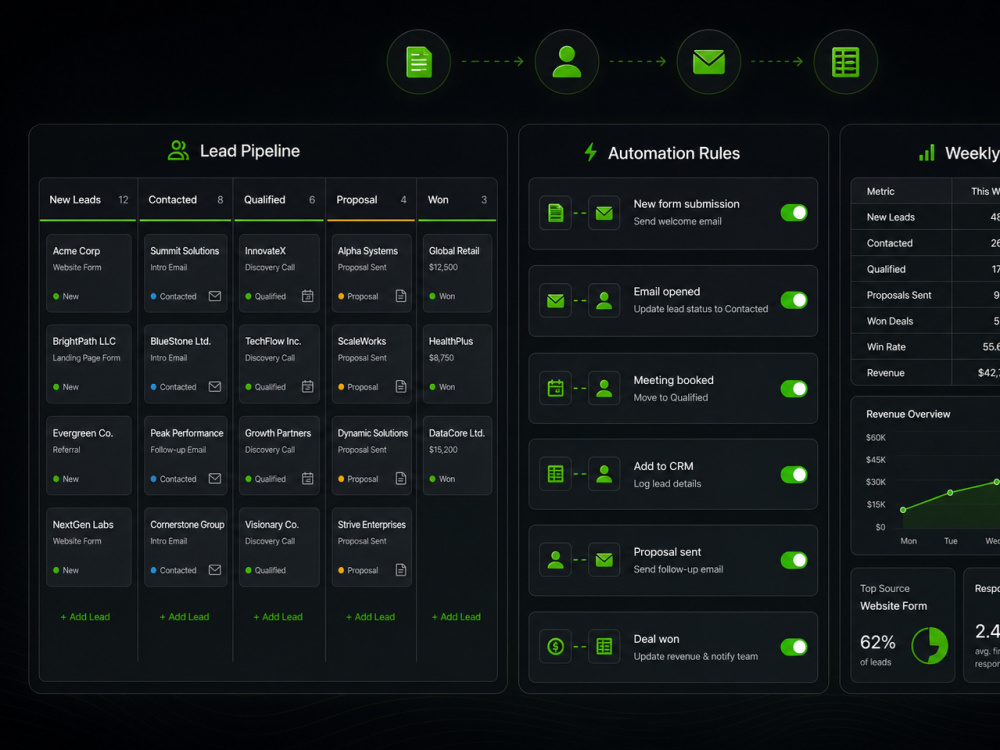The image size is (1000, 750).
Task: Click Add Lead under Contacted column
Action: (x=184, y=617)
